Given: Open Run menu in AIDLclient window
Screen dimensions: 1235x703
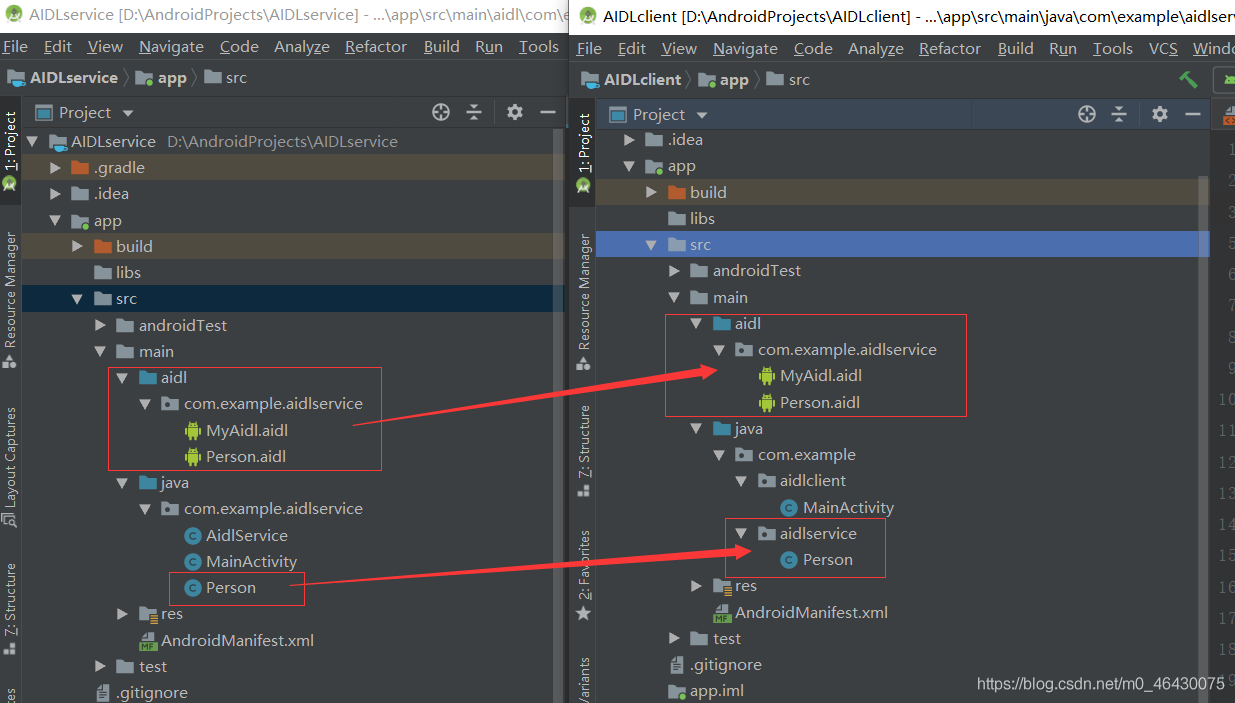Looking at the screenshot, I should [x=1063, y=48].
